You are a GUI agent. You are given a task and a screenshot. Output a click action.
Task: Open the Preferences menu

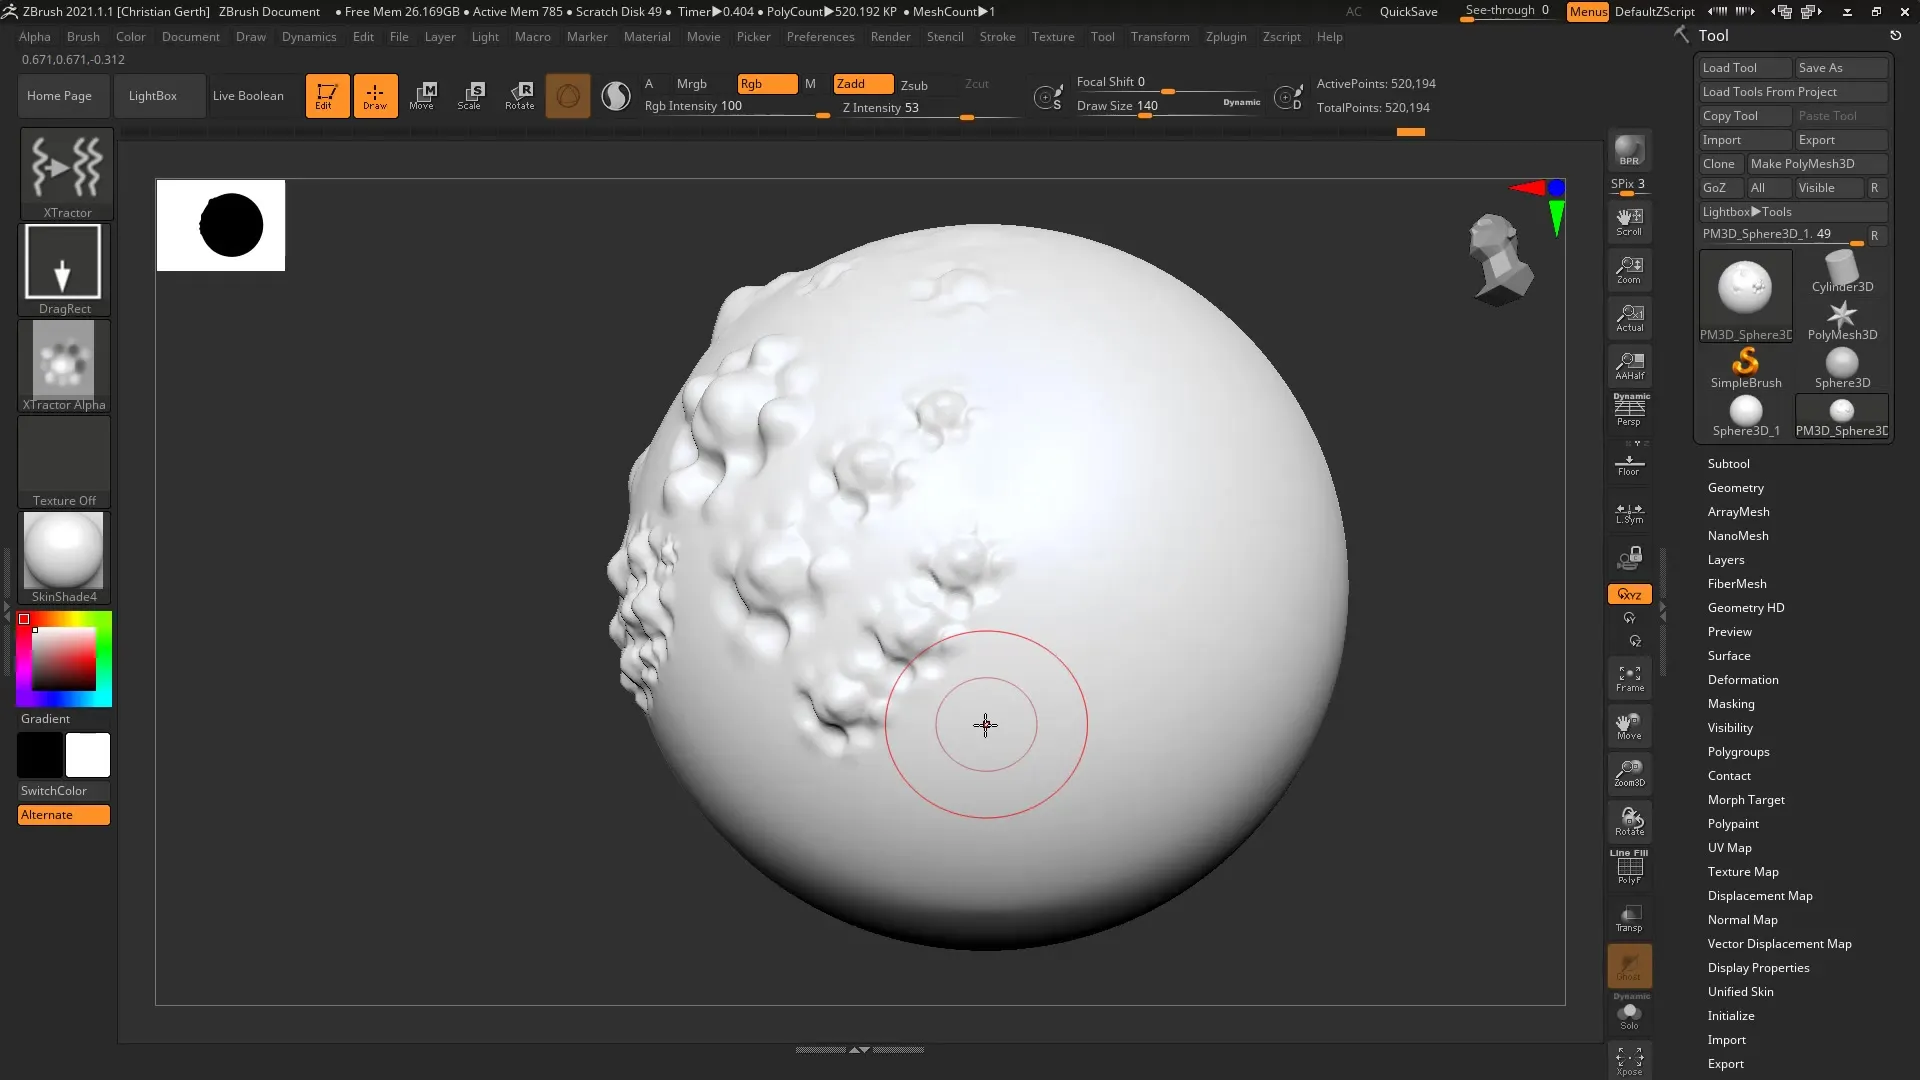pos(820,37)
